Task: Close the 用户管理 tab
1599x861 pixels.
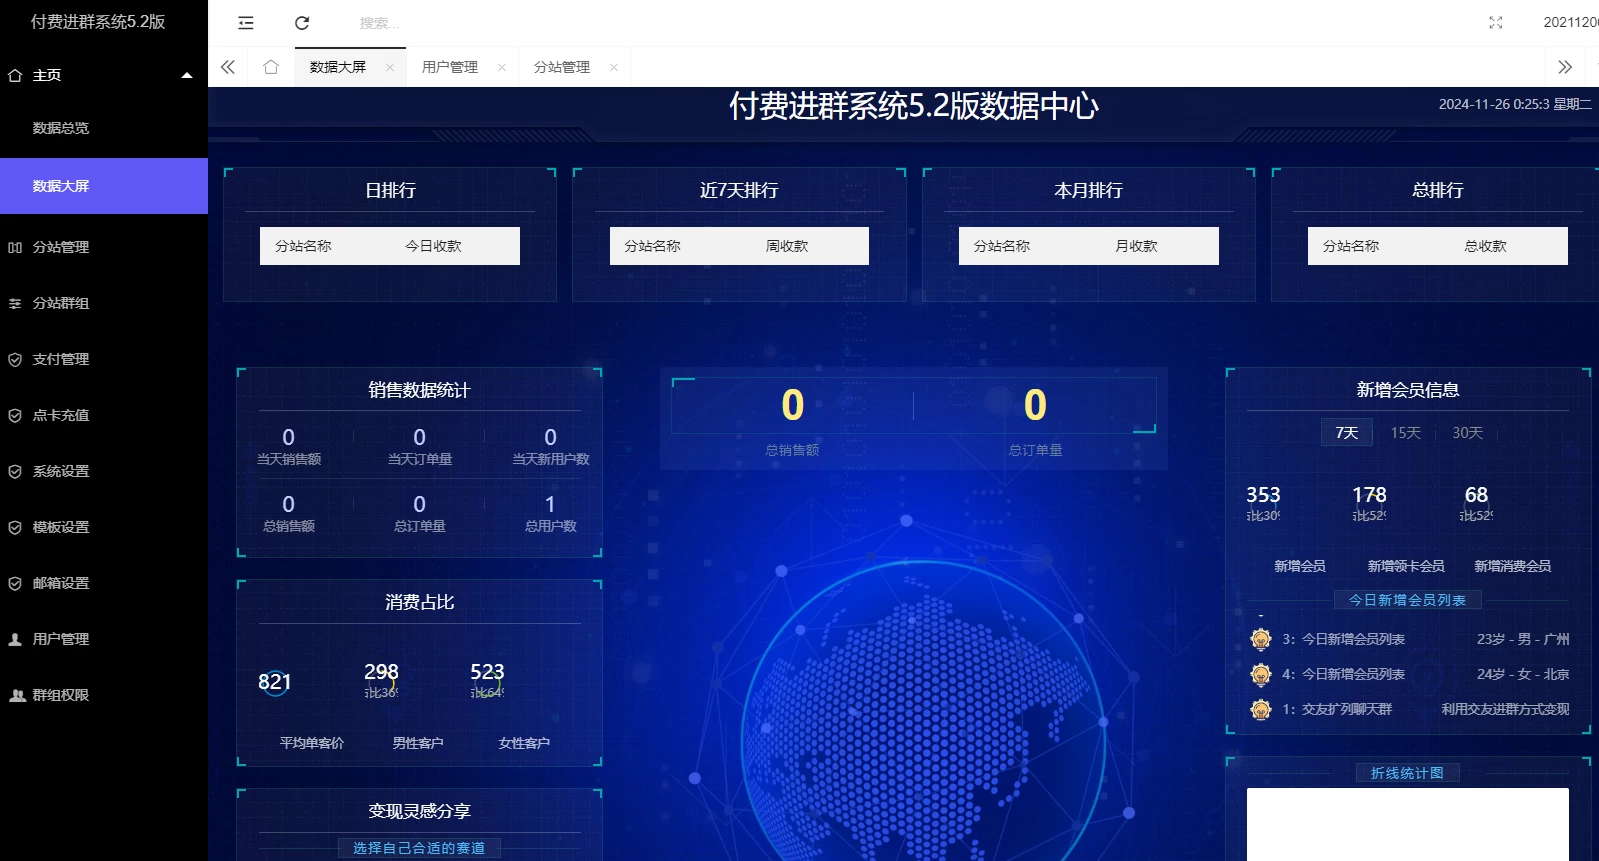Action: coord(502,68)
